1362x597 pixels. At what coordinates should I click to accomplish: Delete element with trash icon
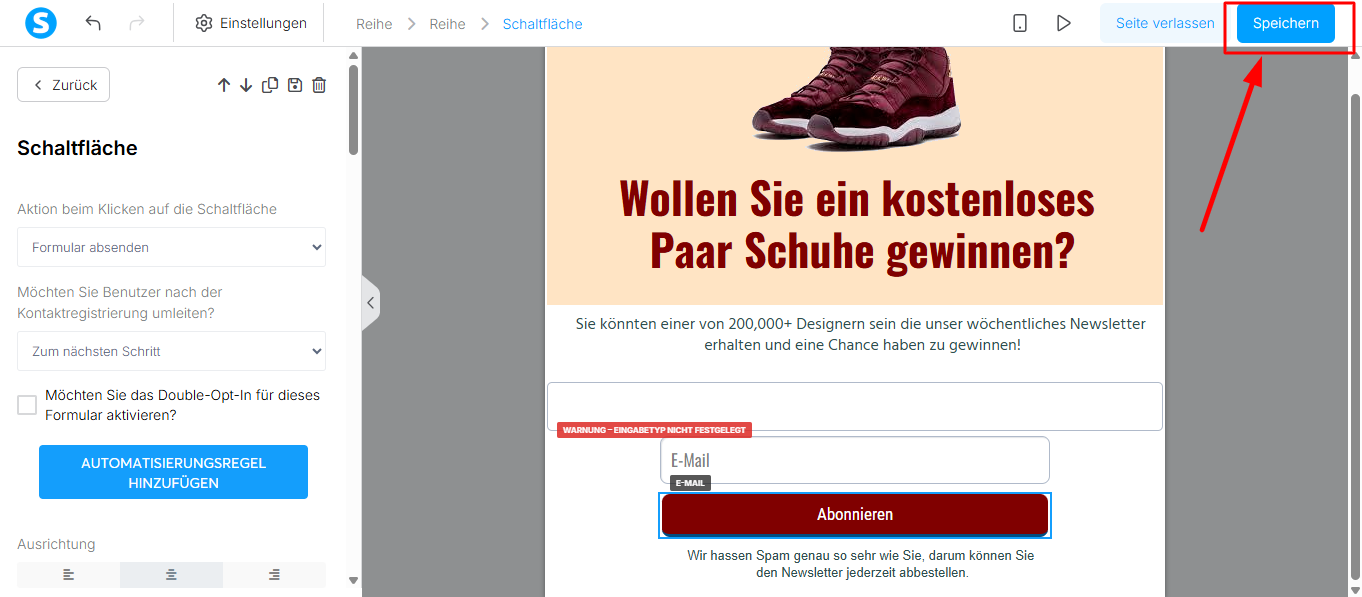pos(319,85)
